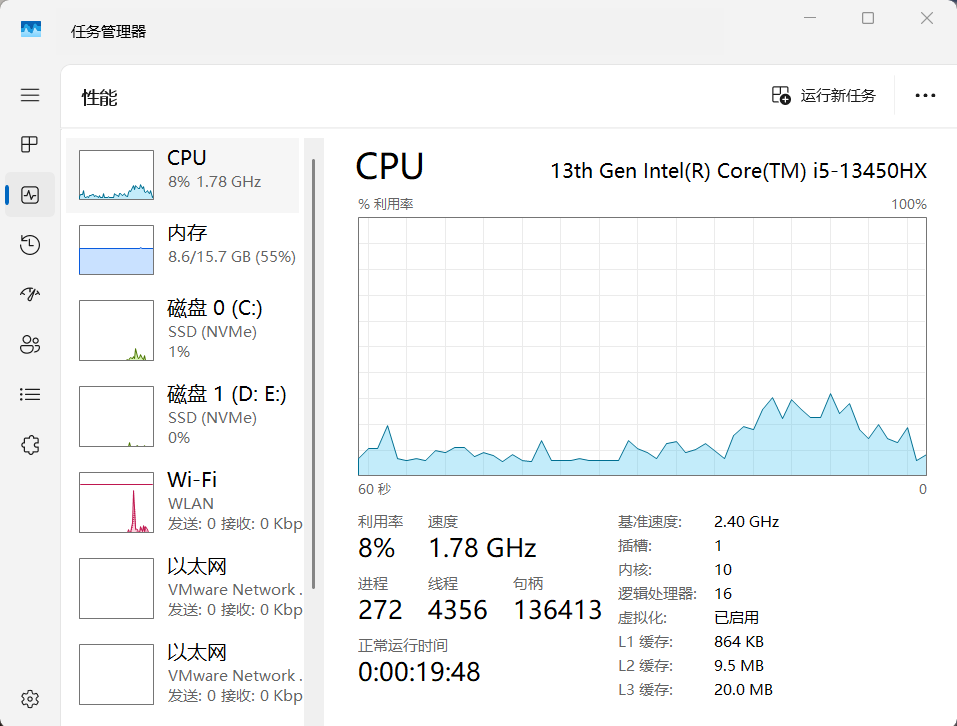Open the Services puzzle icon

tap(30, 445)
